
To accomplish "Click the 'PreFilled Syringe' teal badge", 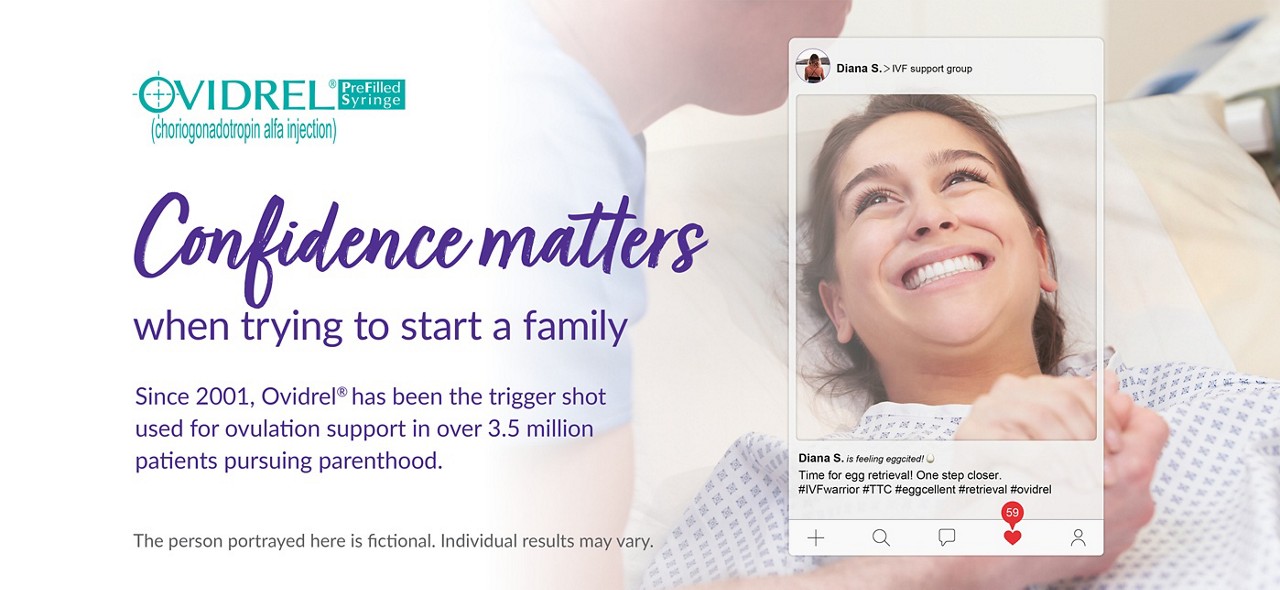I will 370,94.
